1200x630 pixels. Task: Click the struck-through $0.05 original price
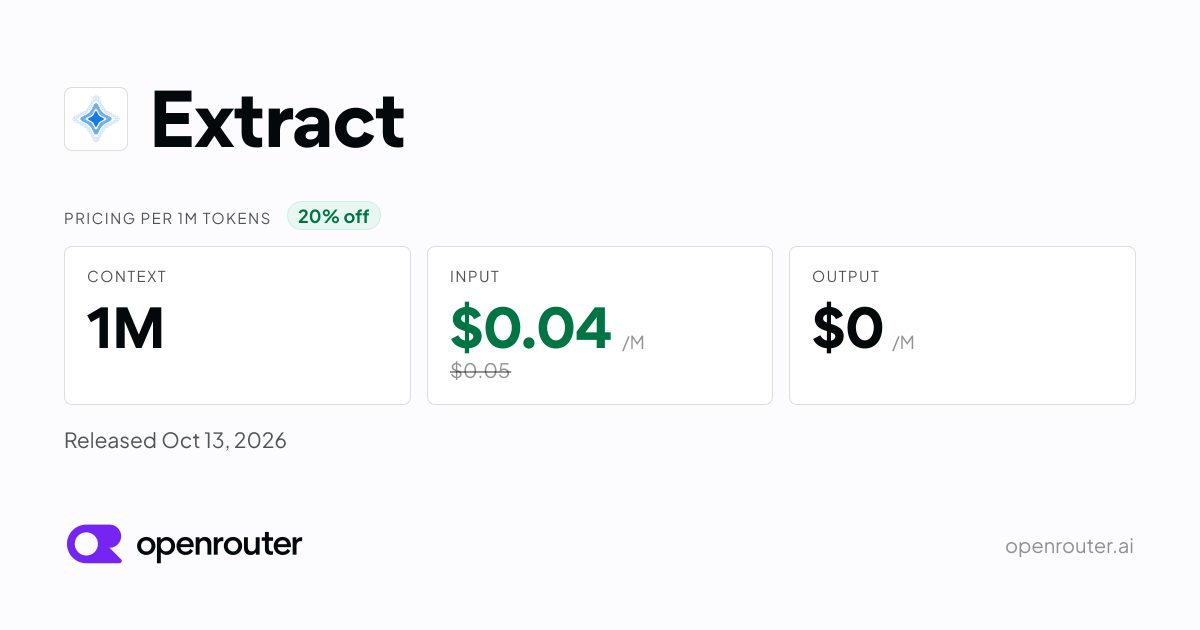pyautogui.click(x=481, y=371)
